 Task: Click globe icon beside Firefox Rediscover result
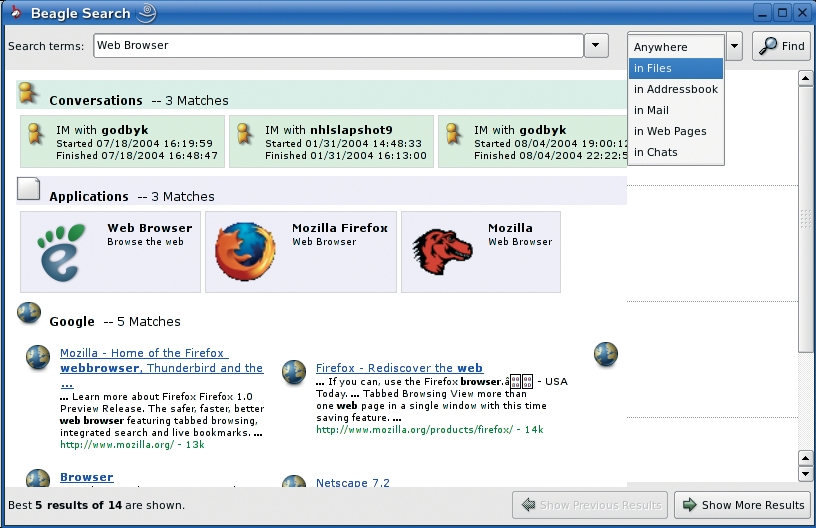pyautogui.click(x=294, y=372)
